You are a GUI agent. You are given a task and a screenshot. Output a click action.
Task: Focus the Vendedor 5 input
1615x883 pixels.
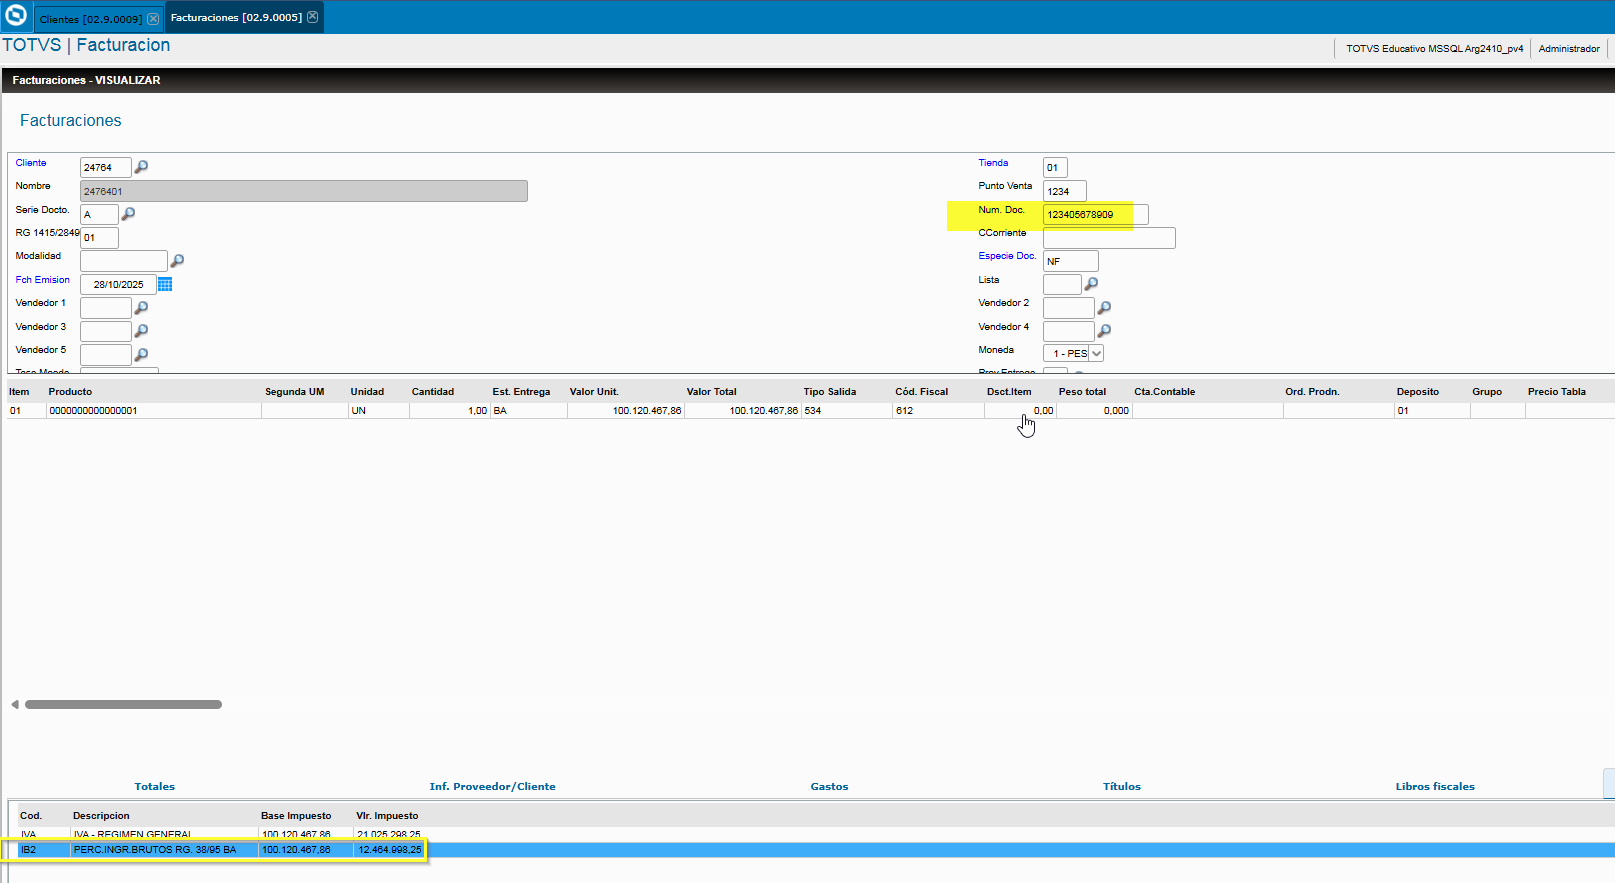pos(106,355)
